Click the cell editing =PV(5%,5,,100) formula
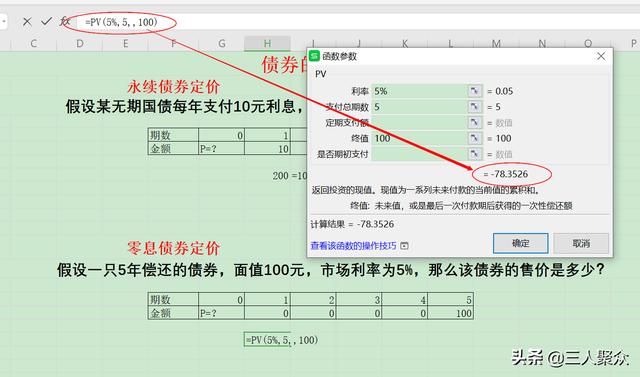This screenshot has width=640, height=377. [x=267, y=339]
